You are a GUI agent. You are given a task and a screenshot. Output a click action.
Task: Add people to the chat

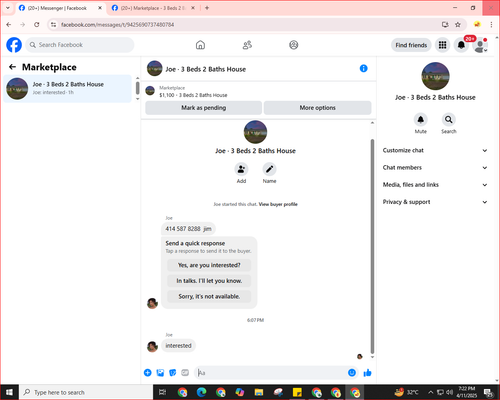click(241, 169)
